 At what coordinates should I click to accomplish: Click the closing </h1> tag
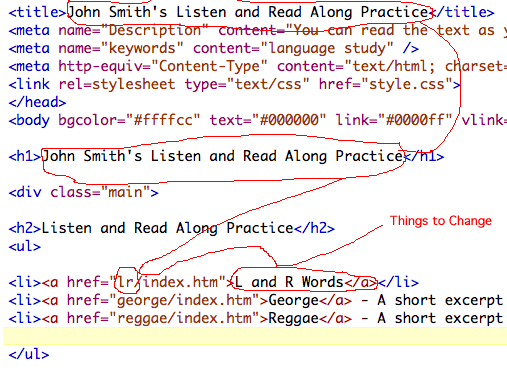tap(424, 157)
